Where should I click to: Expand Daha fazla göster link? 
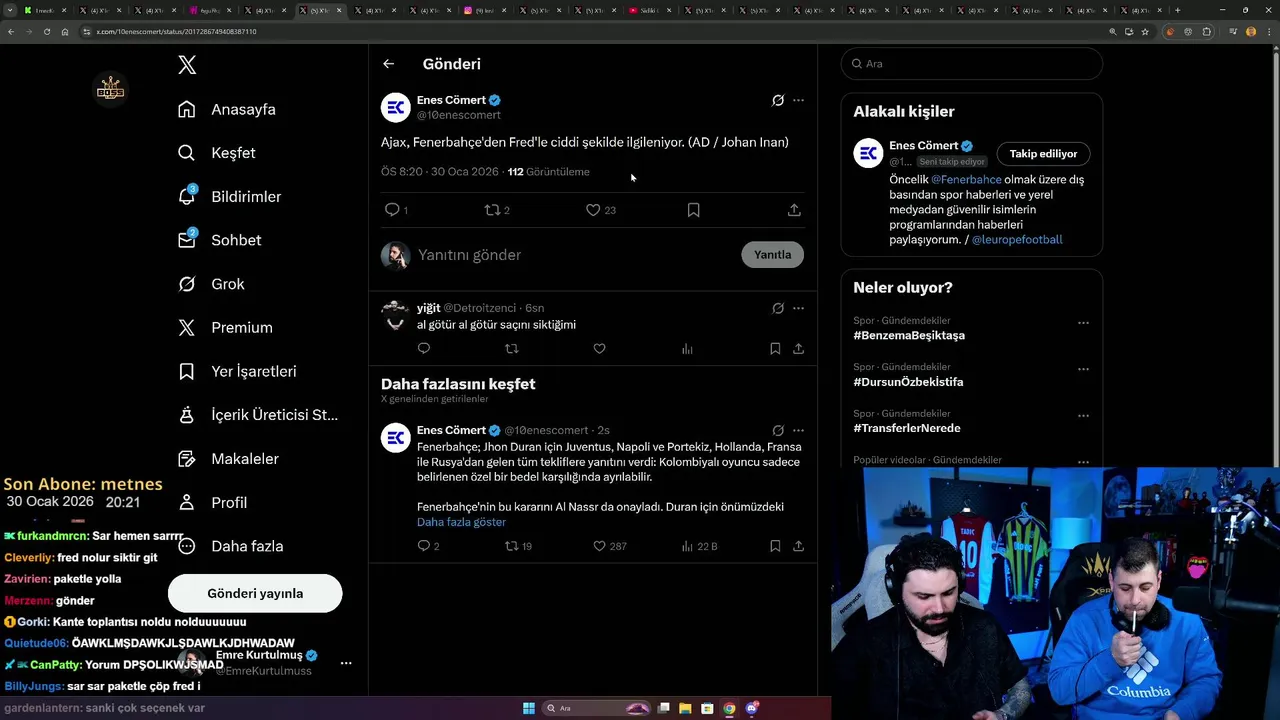pyautogui.click(x=461, y=522)
